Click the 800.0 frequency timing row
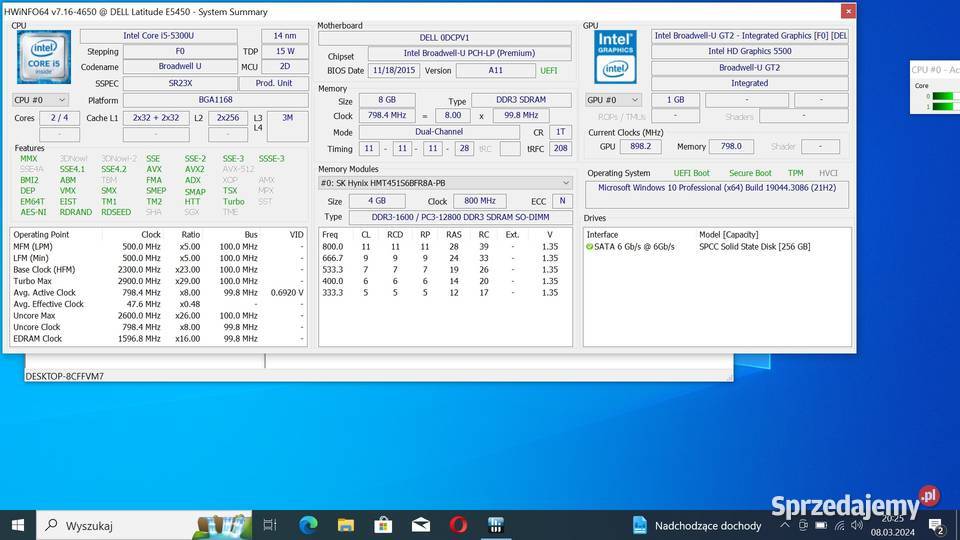Screen dimensions: 960x540 pos(445,247)
